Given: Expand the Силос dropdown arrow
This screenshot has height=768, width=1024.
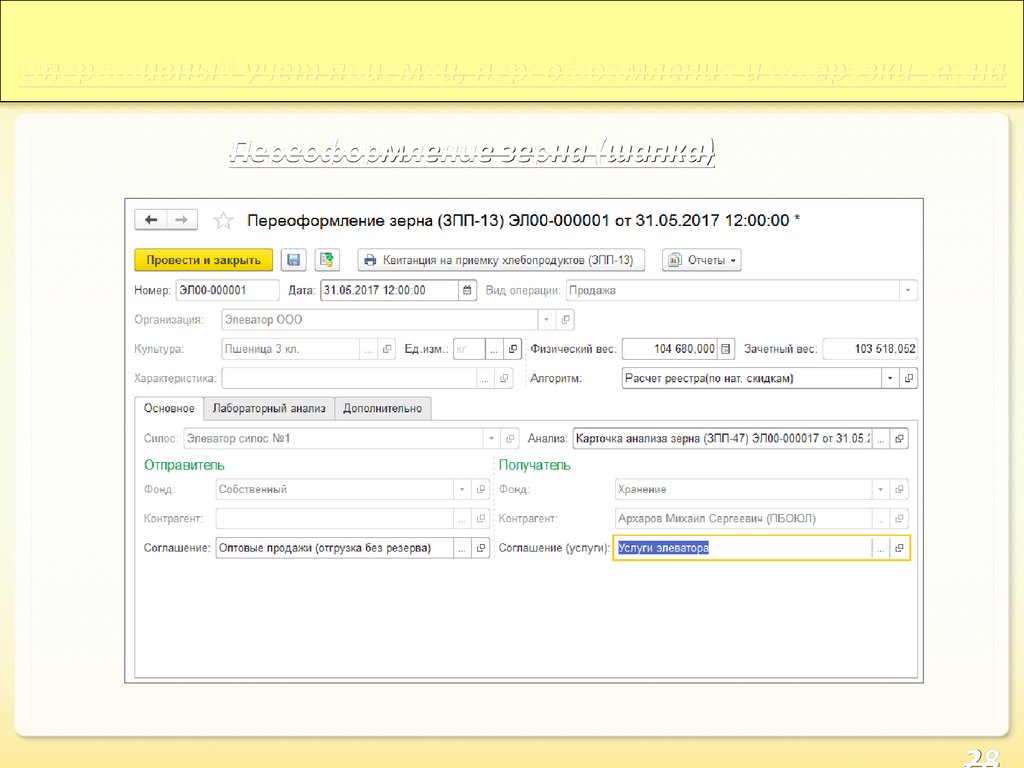Looking at the screenshot, I should [490, 439].
